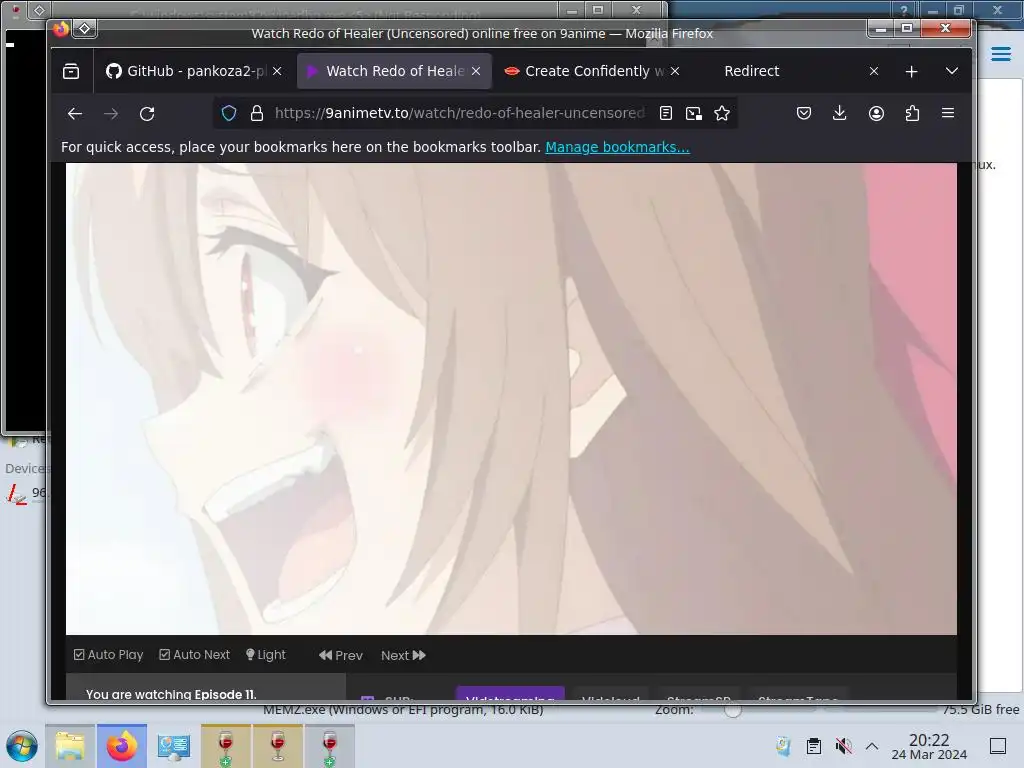1024x768 pixels.
Task: Open the clock showing 20:22
Action: pos(929,746)
